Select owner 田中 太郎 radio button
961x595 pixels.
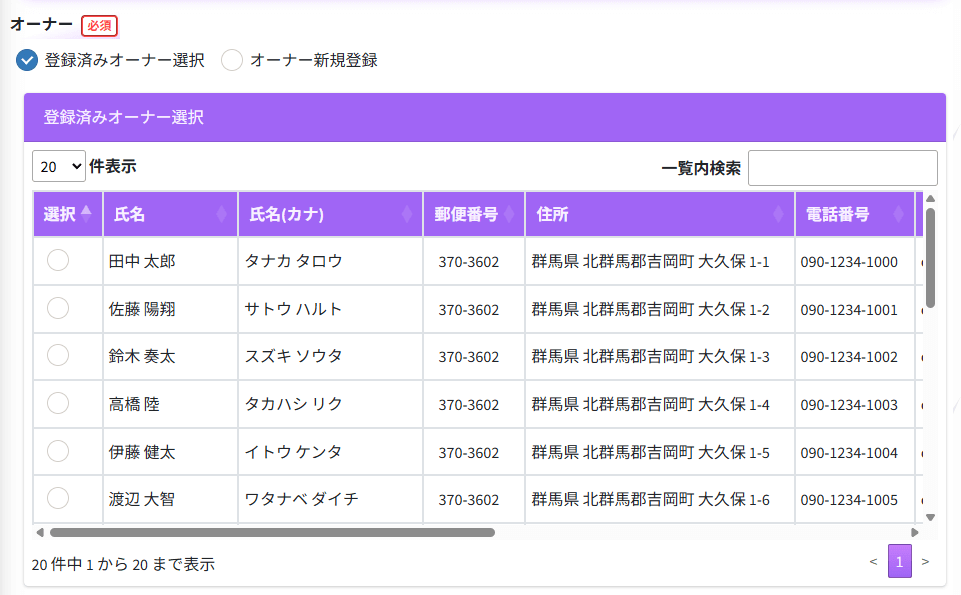tap(58, 260)
